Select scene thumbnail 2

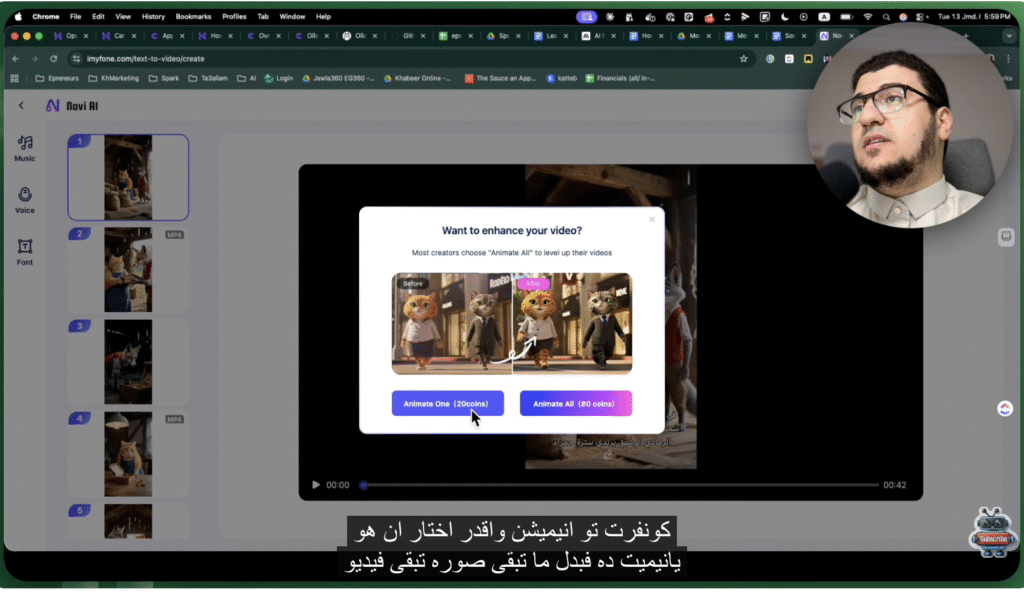pos(128,270)
